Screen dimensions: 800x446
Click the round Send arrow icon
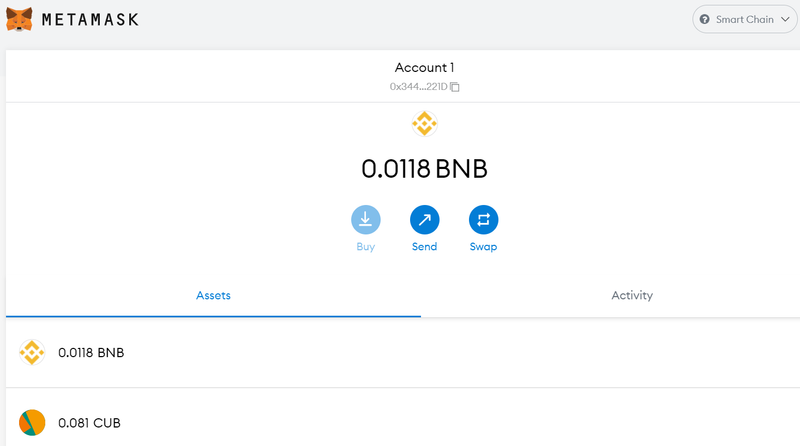click(424, 219)
